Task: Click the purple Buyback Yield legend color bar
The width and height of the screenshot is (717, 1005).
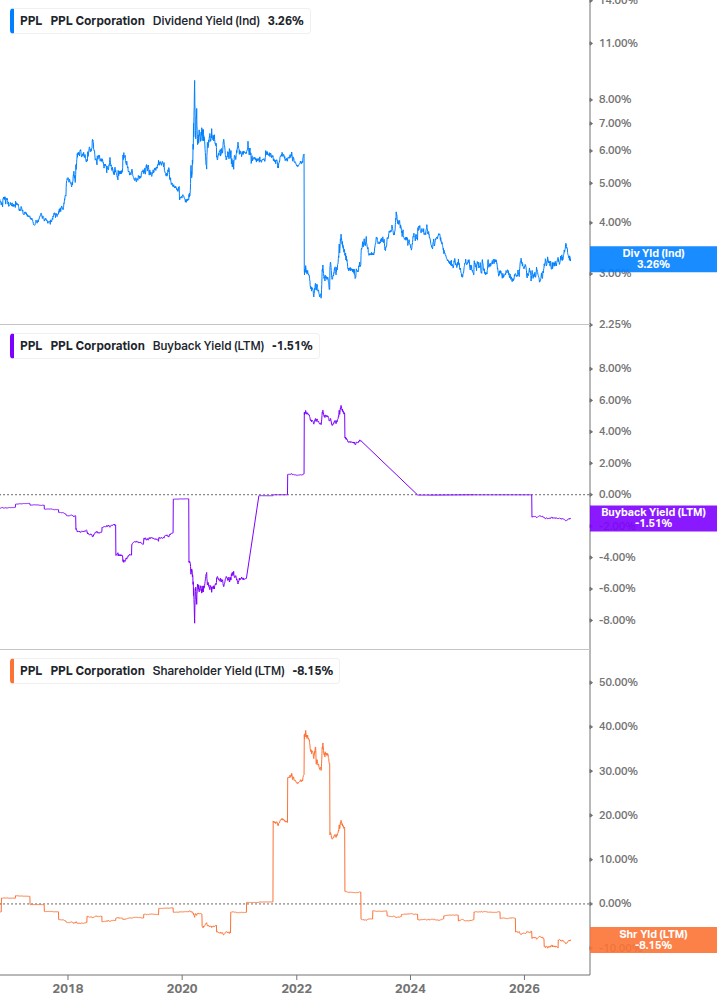Action: tap(12, 346)
